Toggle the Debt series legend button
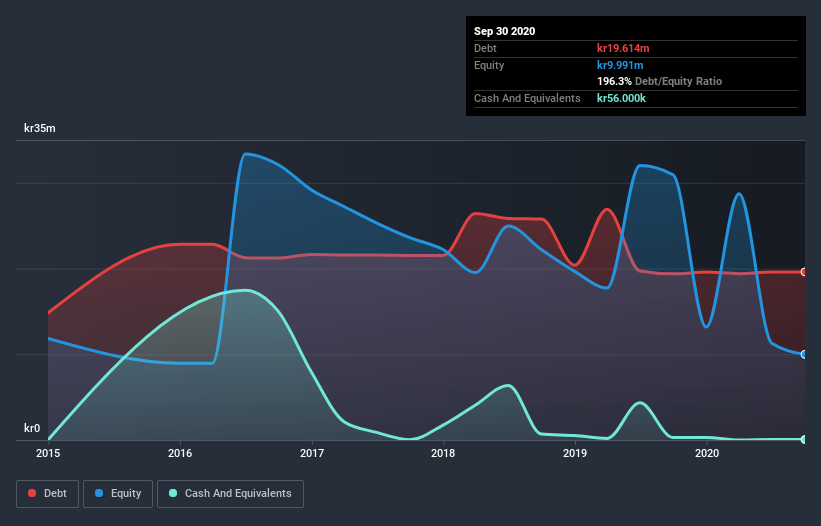This screenshot has height=526, width=821. tap(48, 494)
